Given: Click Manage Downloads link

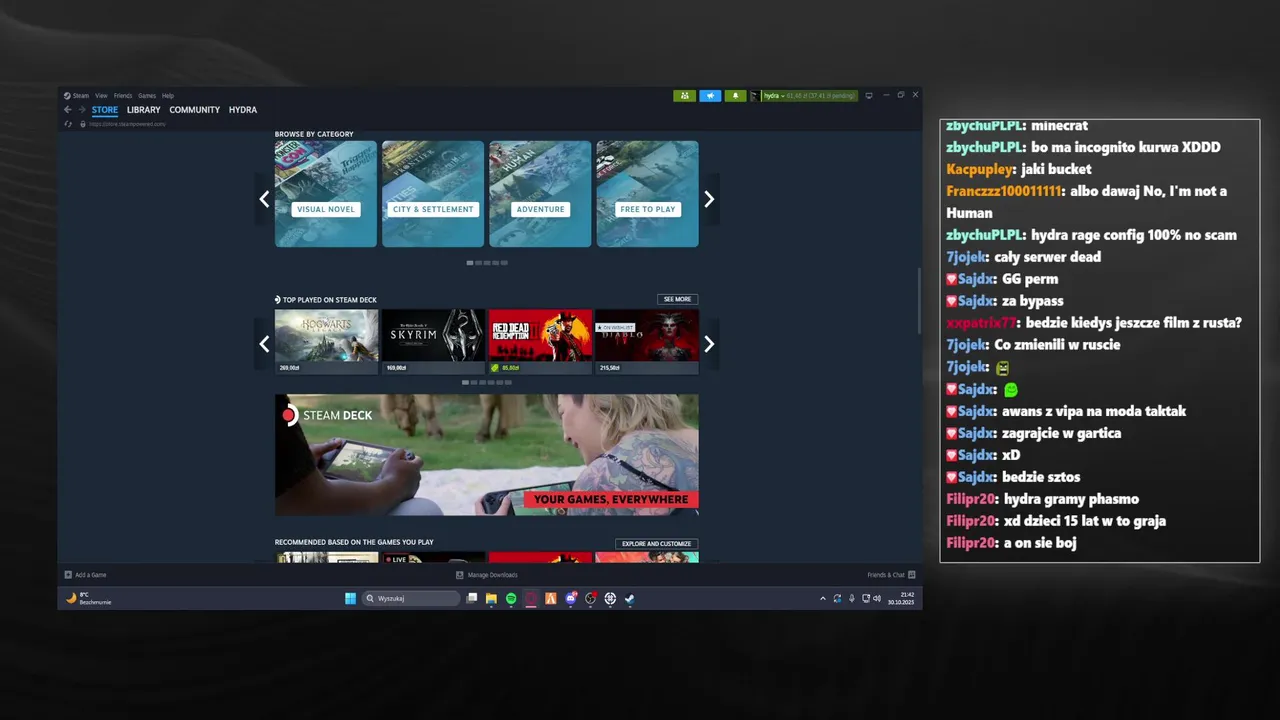Looking at the screenshot, I should click(492, 575).
